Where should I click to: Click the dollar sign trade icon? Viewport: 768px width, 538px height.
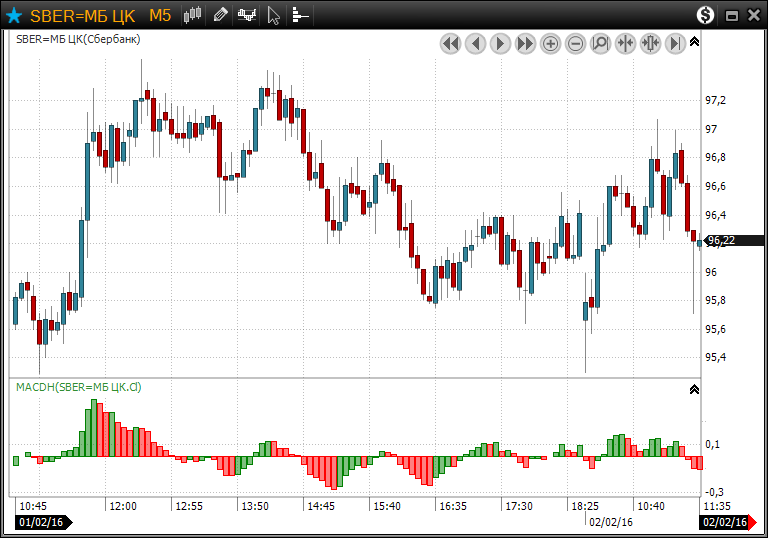706,15
